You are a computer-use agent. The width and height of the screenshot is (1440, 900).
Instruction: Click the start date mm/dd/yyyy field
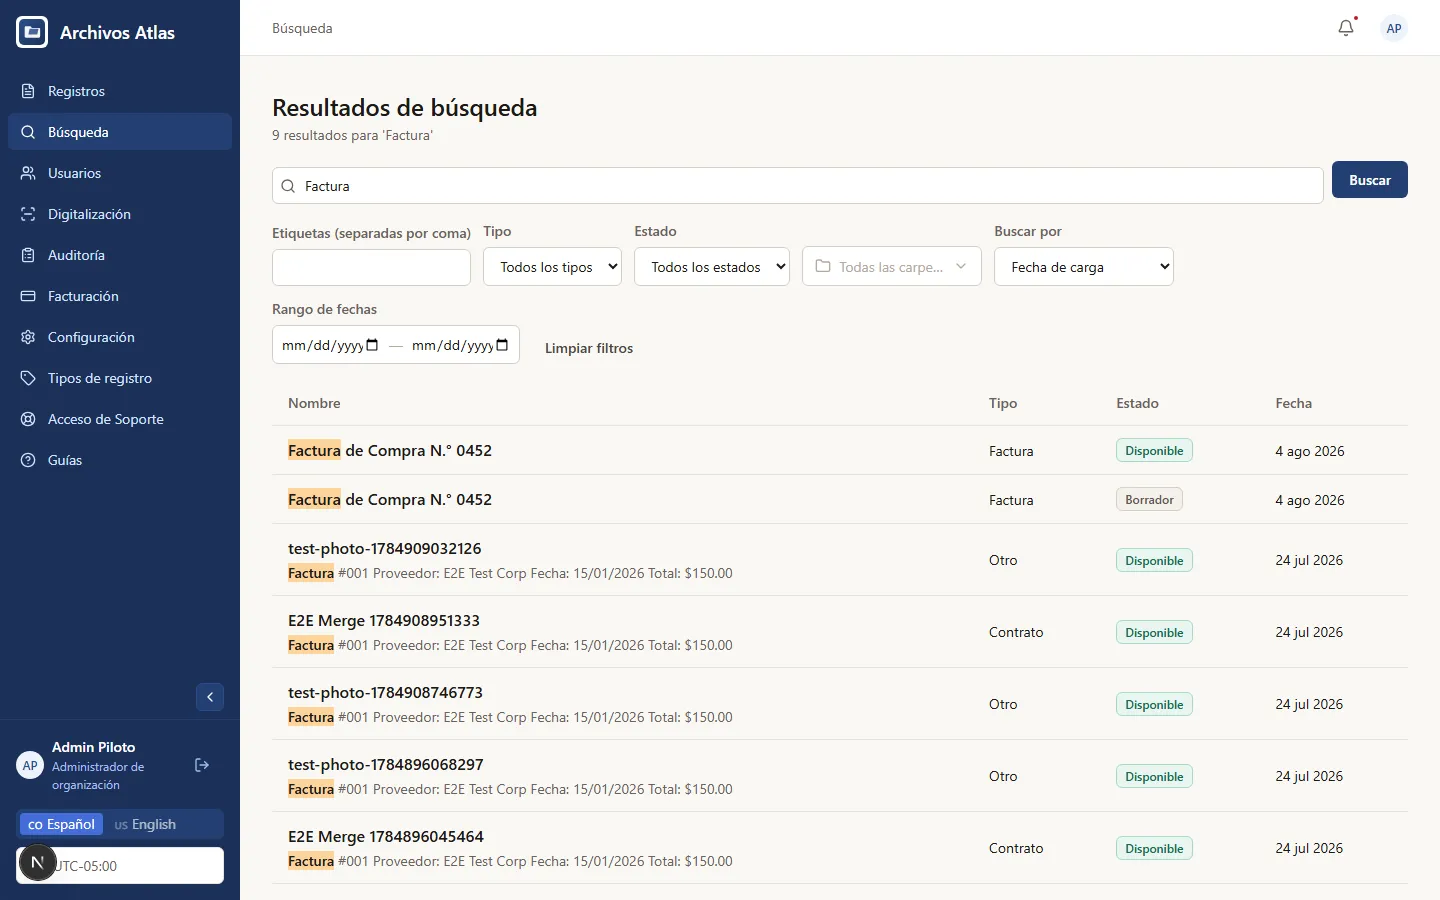(x=330, y=345)
